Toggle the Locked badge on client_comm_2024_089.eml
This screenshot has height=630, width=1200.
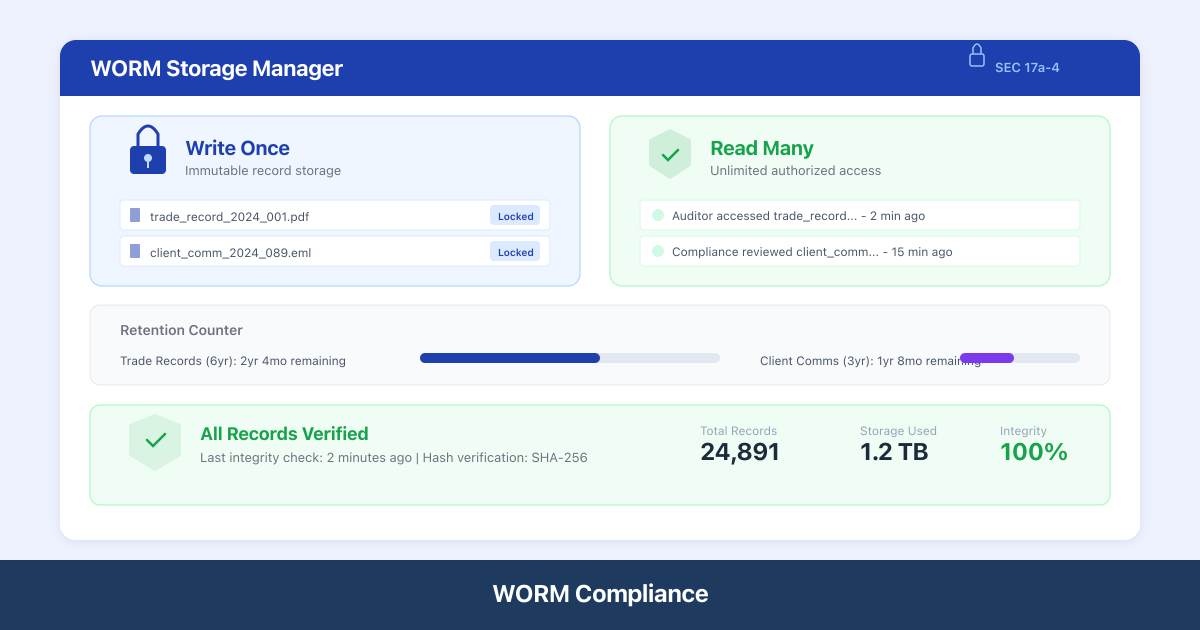click(x=515, y=251)
